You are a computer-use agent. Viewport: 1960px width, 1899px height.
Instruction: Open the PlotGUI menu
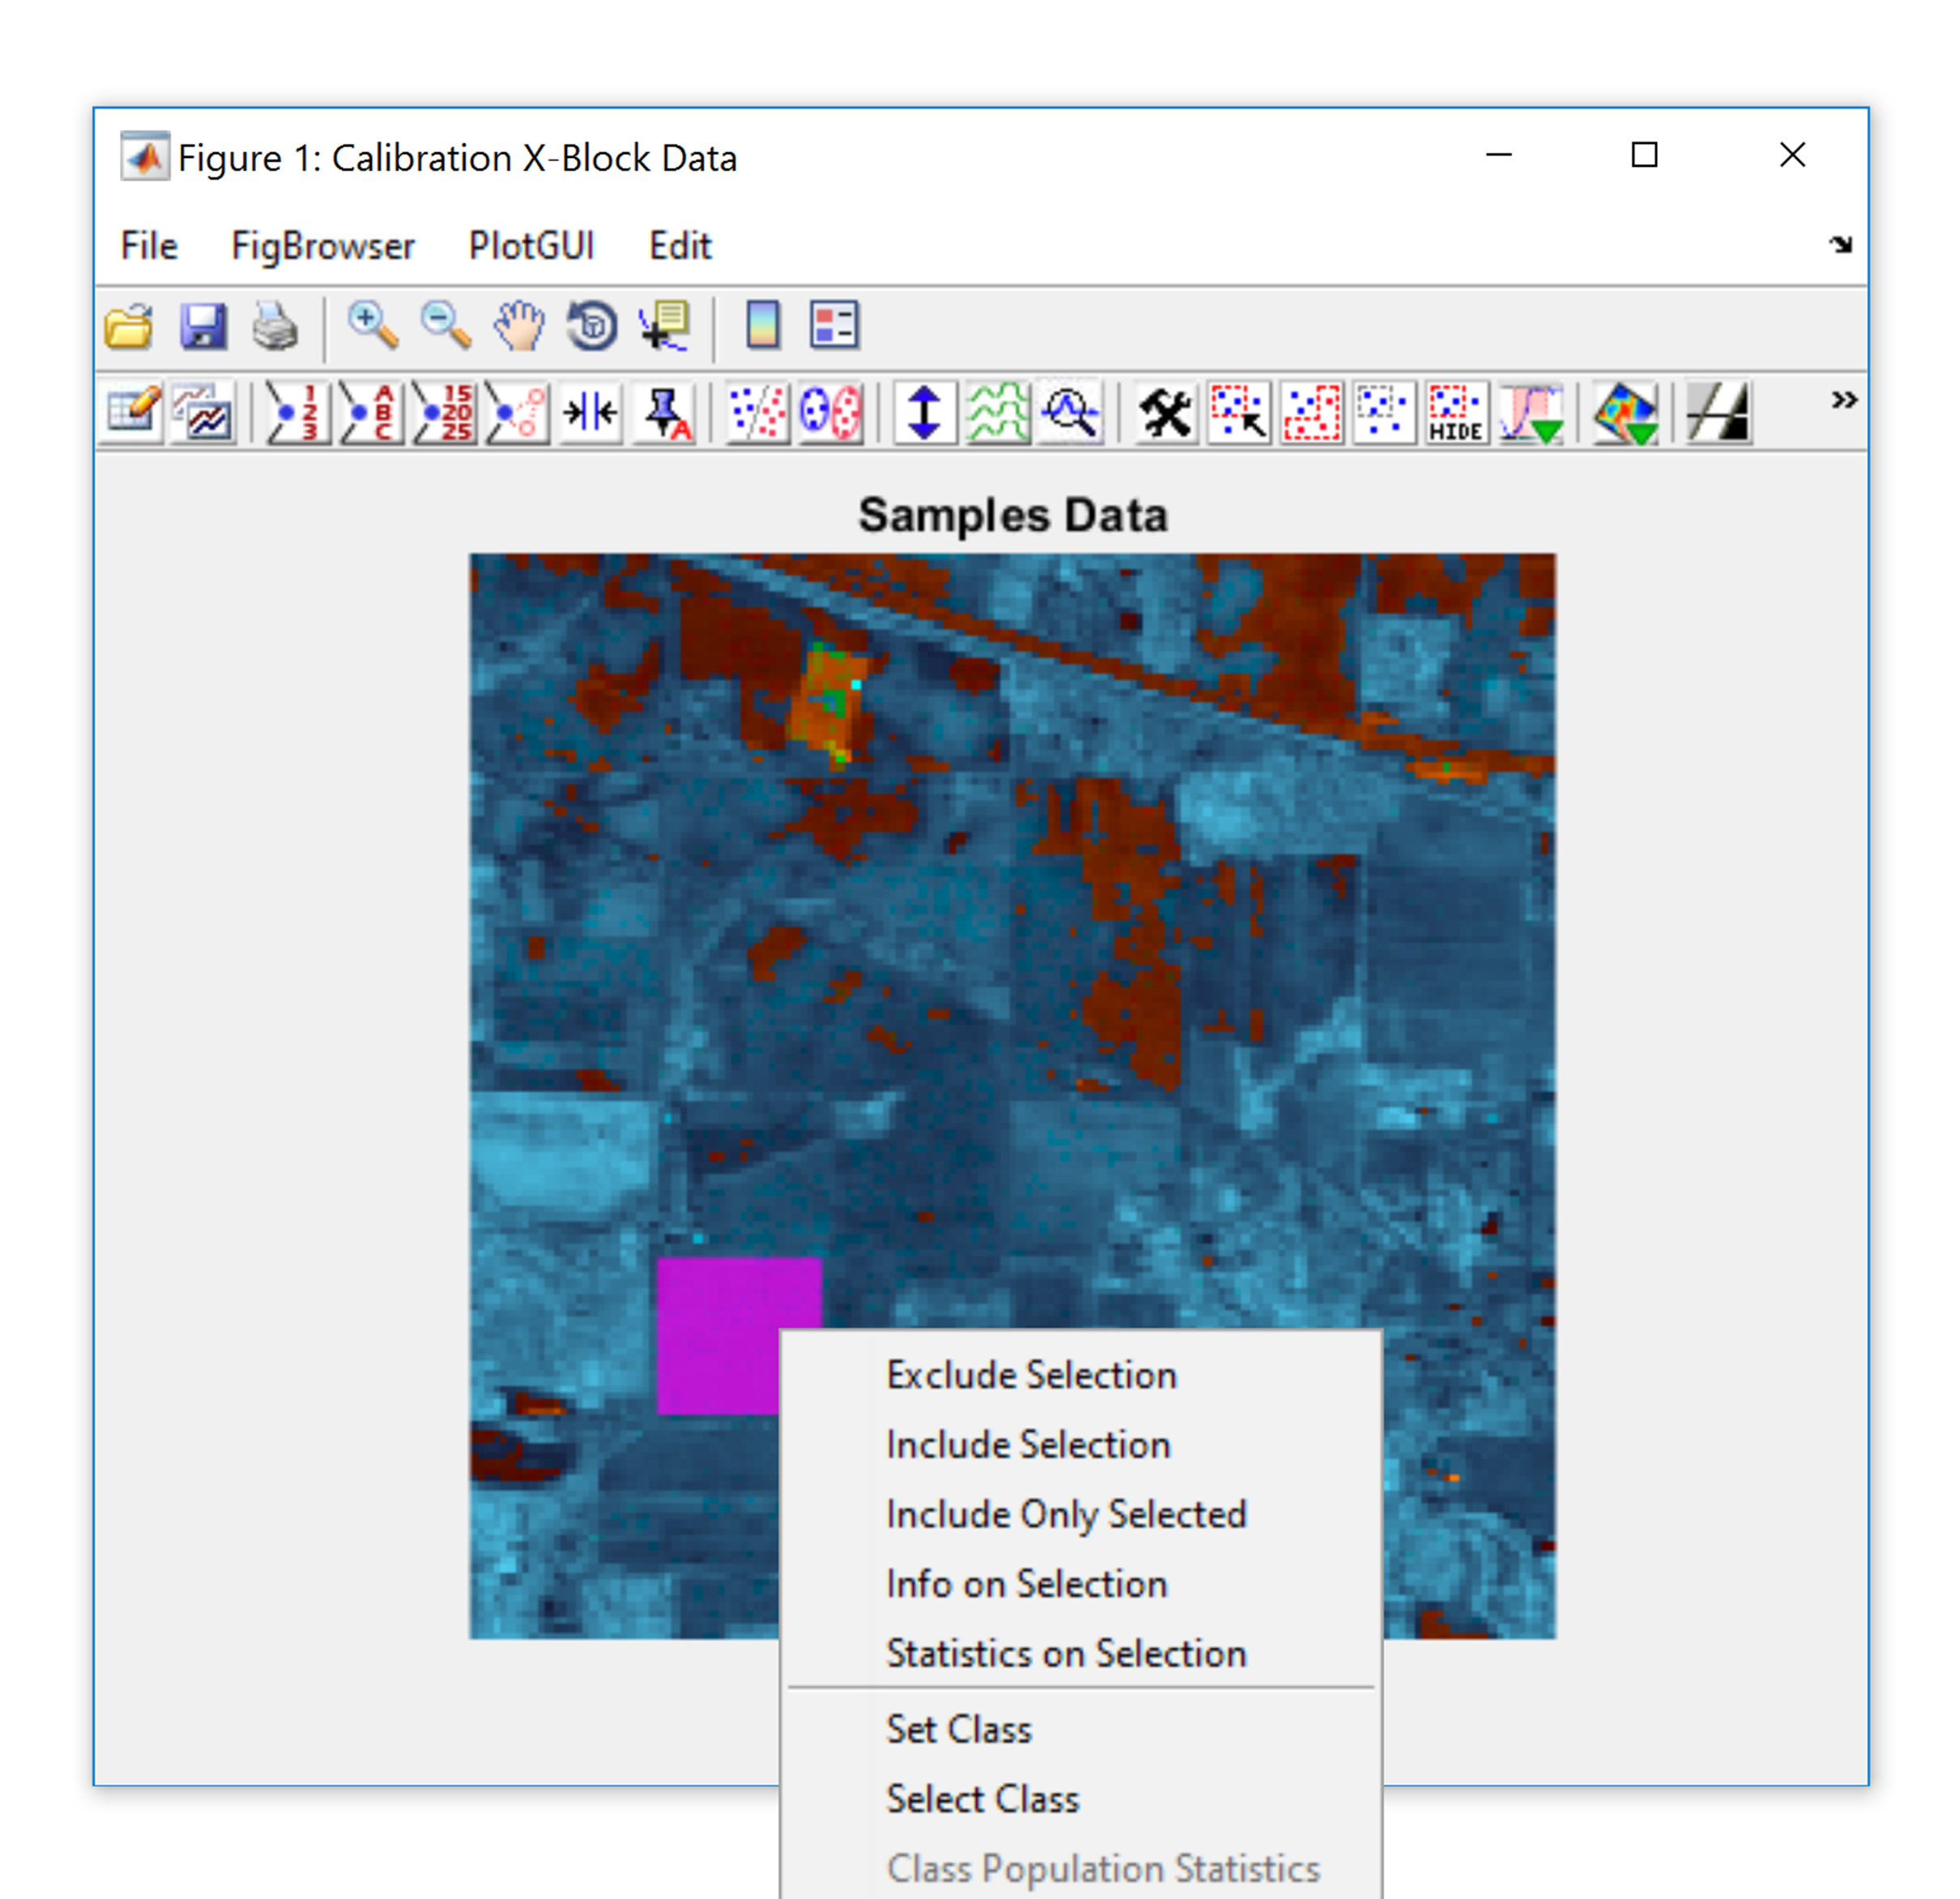pos(531,246)
